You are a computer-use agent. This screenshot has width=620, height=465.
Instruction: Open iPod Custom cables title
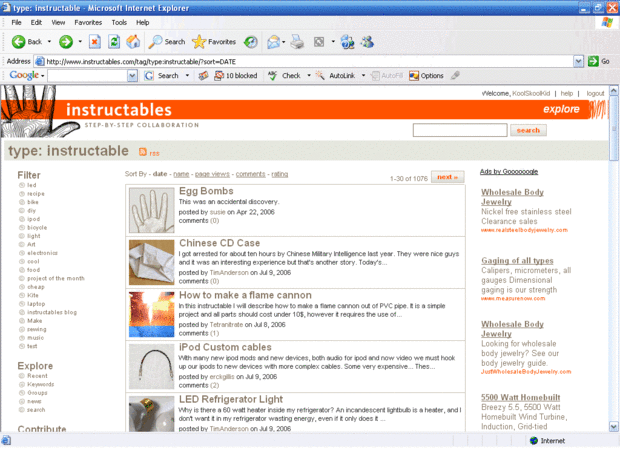[x=225, y=347]
